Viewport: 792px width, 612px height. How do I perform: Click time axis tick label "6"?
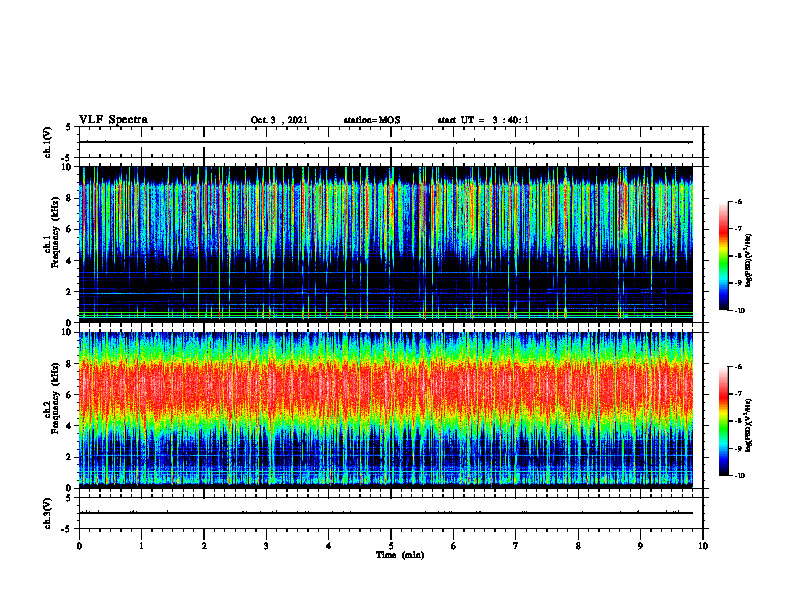pos(454,546)
